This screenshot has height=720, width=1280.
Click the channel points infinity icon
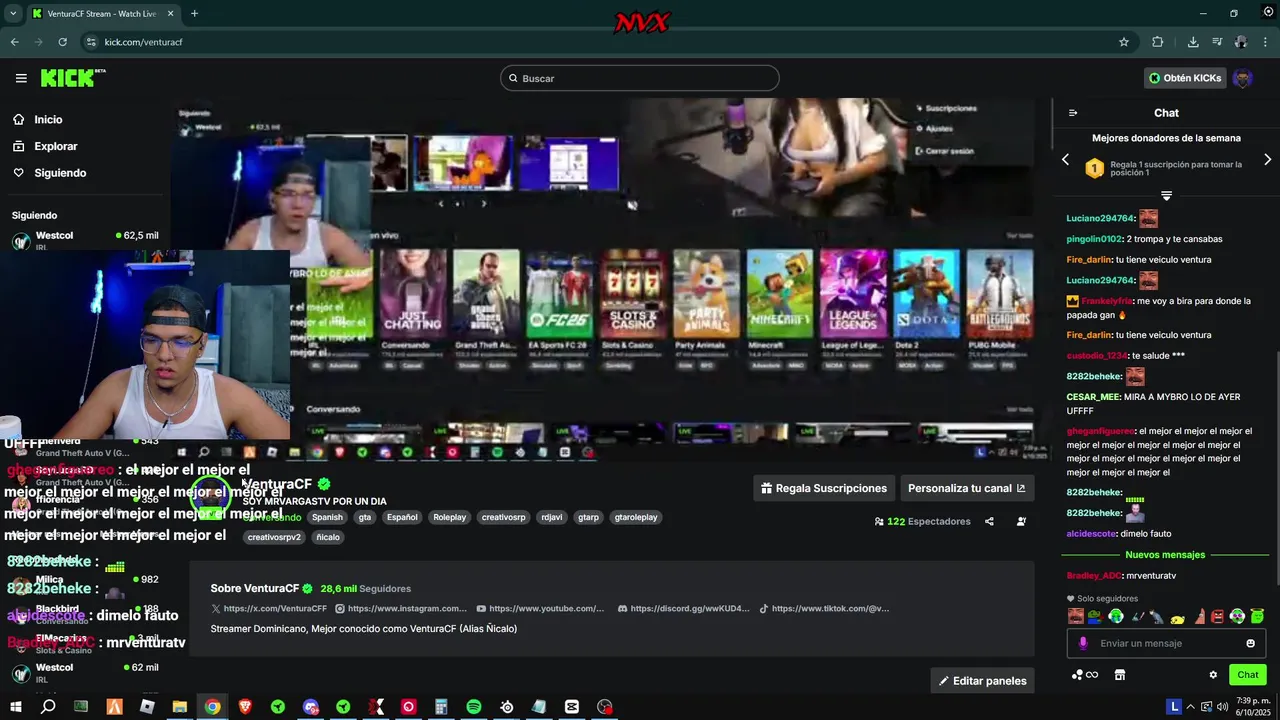tap(1085, 675)
